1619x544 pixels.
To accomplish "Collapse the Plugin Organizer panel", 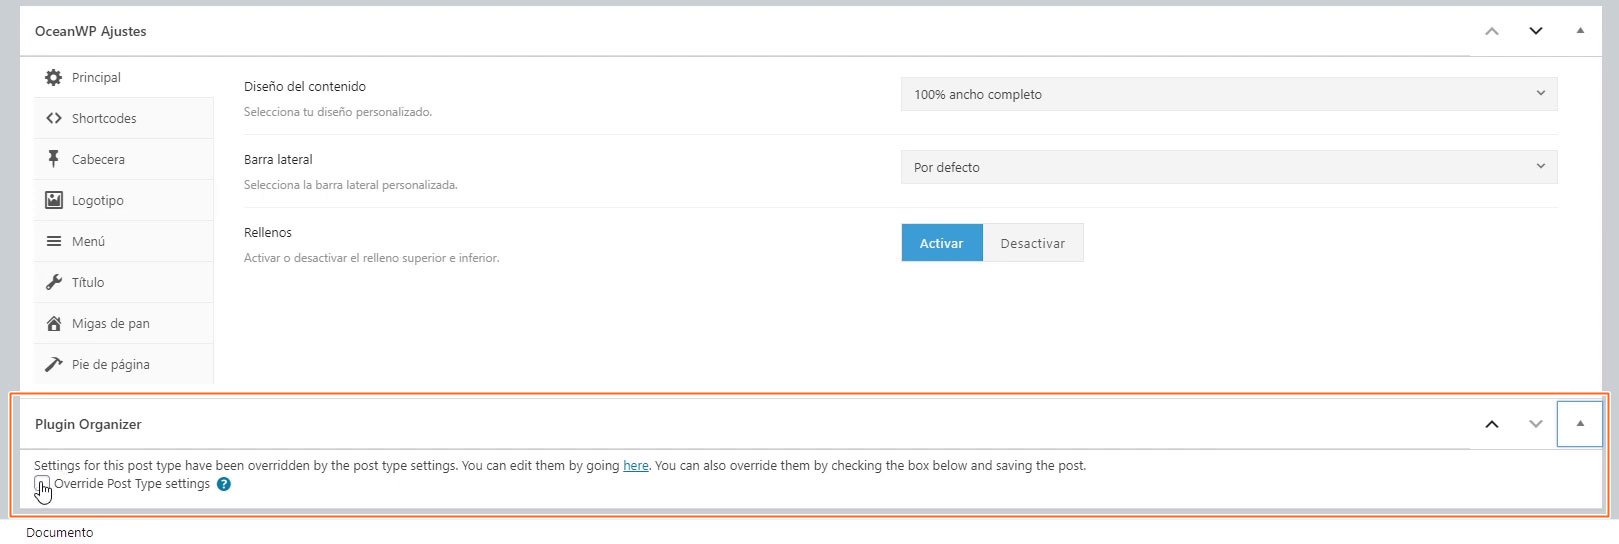I will (1580, 424).
